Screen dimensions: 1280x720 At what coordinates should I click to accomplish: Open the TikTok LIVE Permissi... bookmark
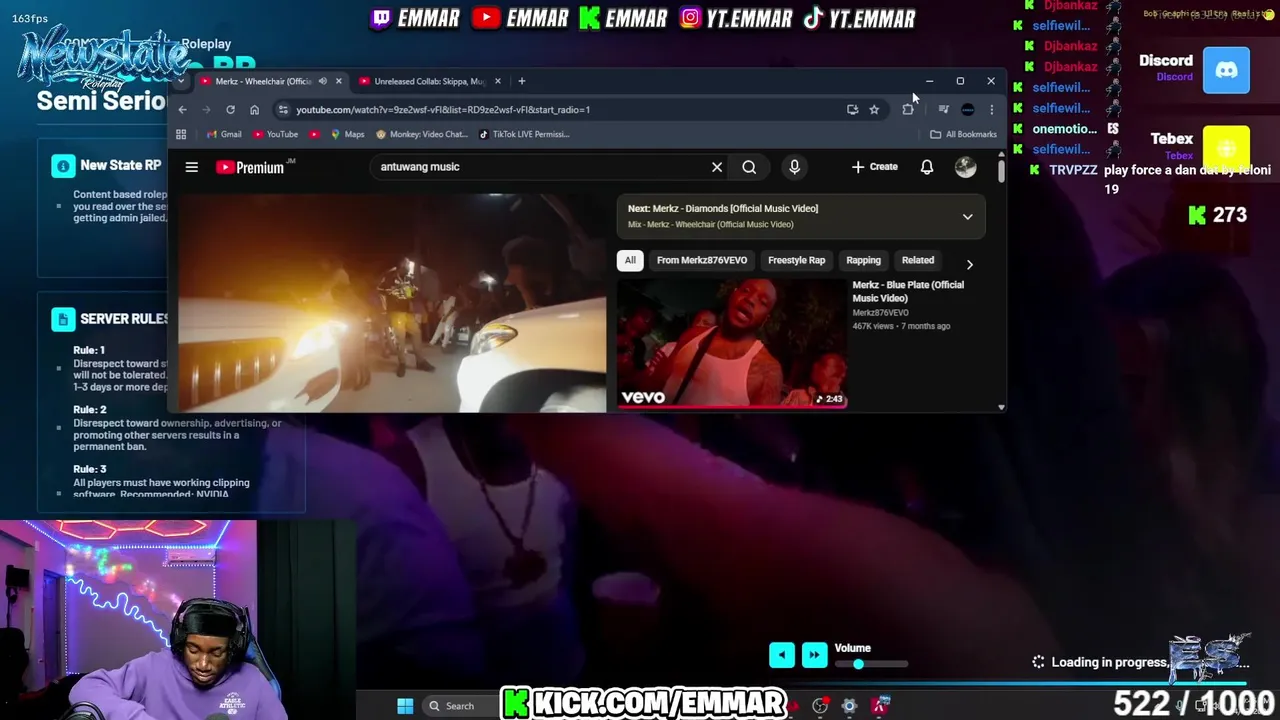(x=524, y=134)
